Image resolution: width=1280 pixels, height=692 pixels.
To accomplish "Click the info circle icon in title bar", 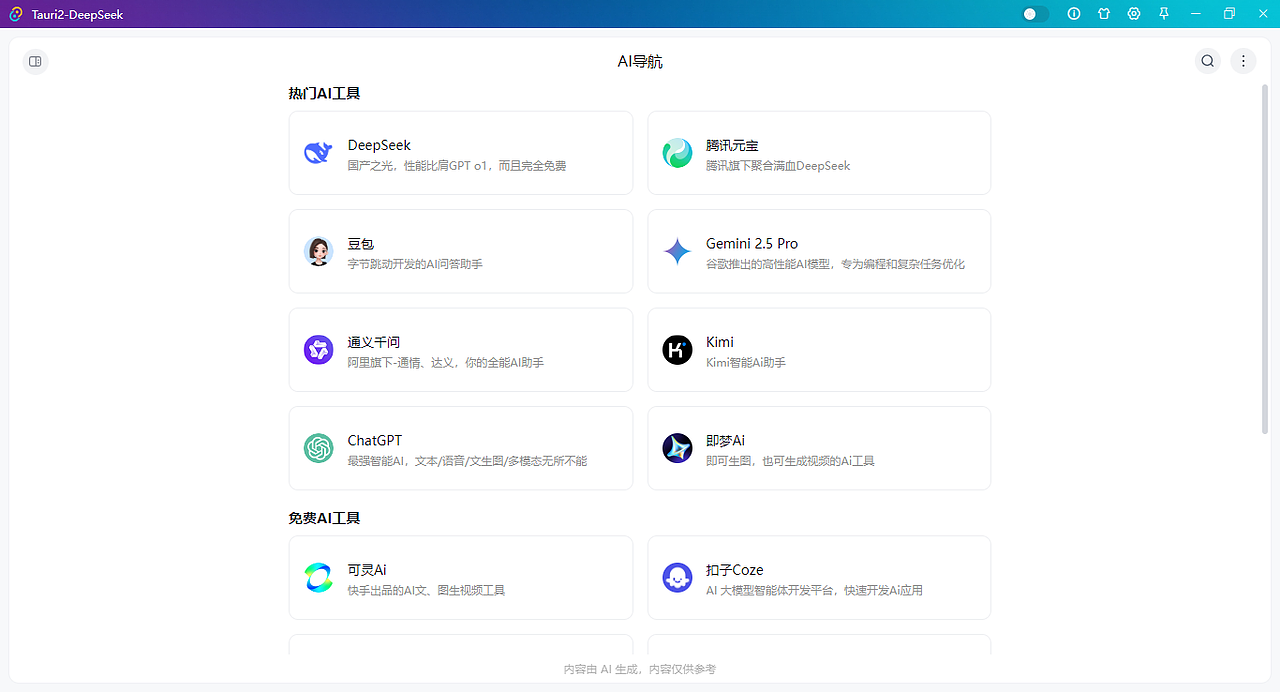I will (x=1074, y=14).
